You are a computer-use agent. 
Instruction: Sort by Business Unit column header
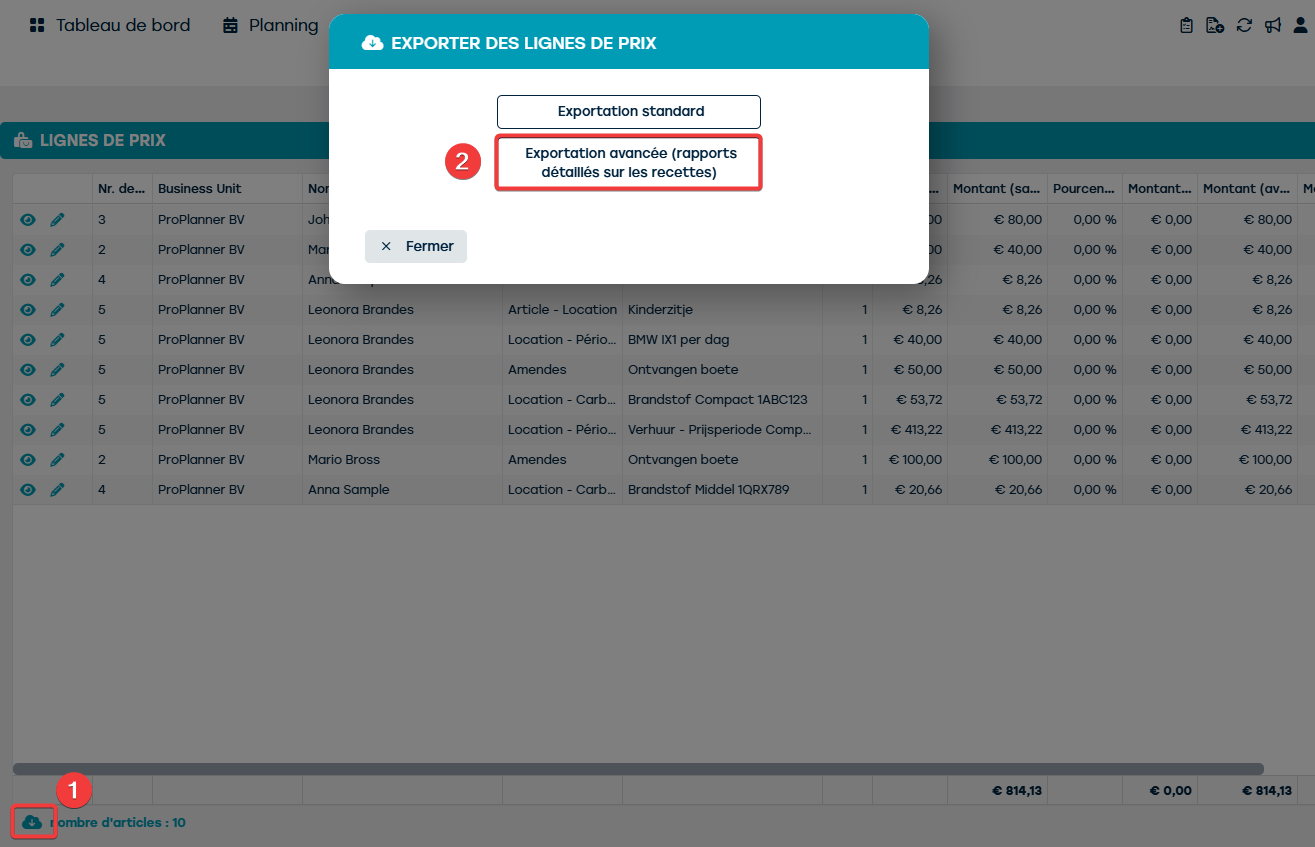coord(227,189)
